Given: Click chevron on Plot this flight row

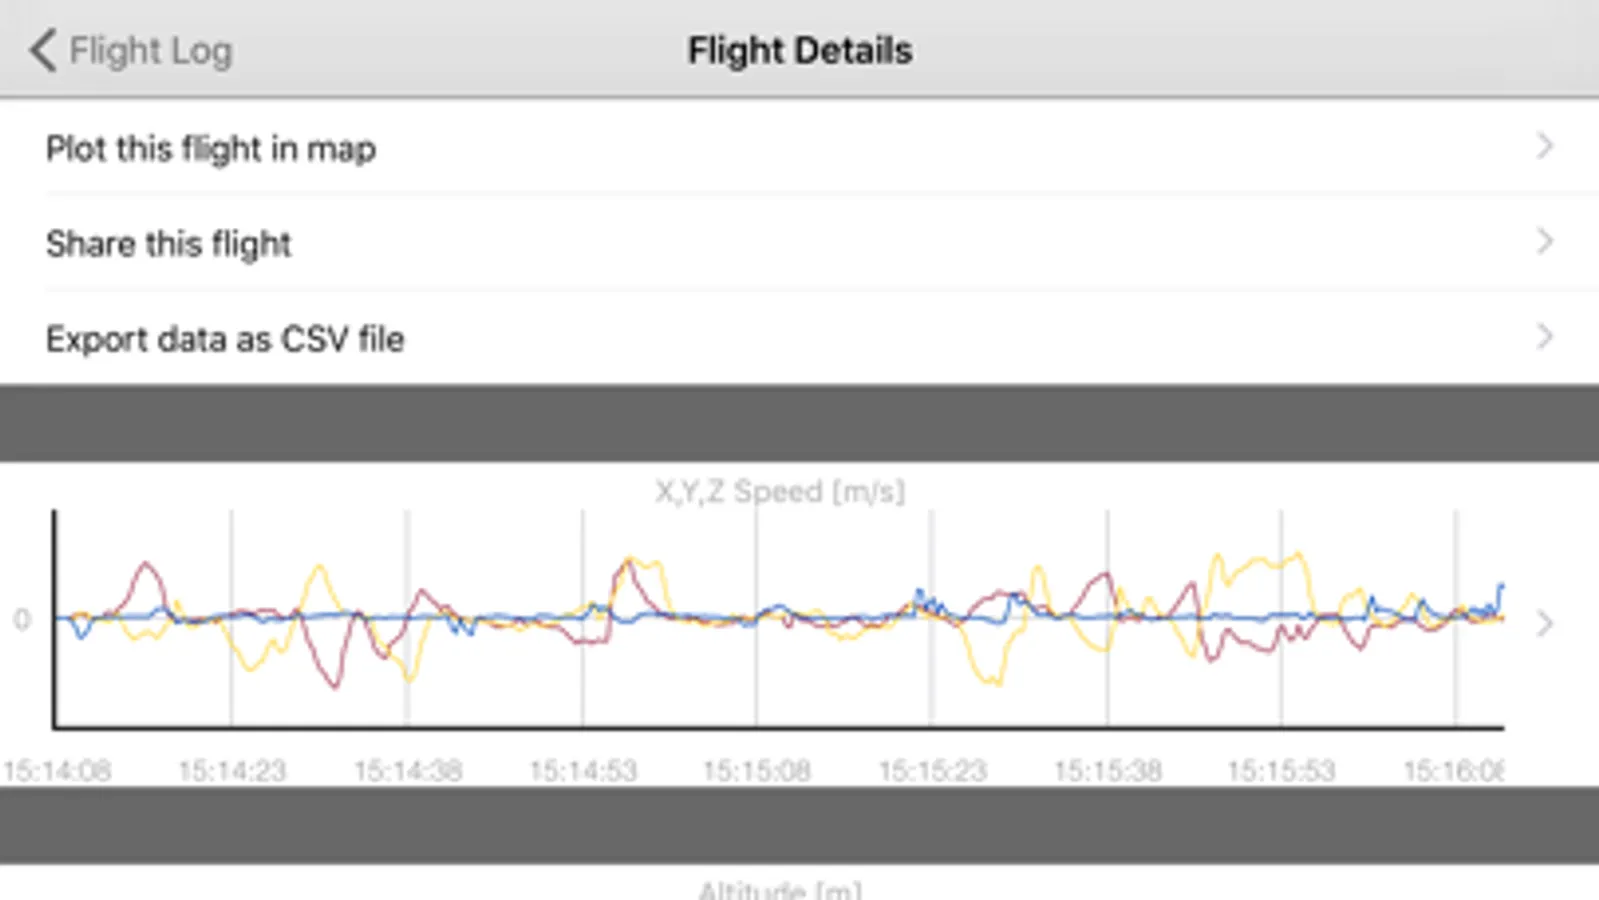Looking at the screenshot, I should [x=1545, y=146].
